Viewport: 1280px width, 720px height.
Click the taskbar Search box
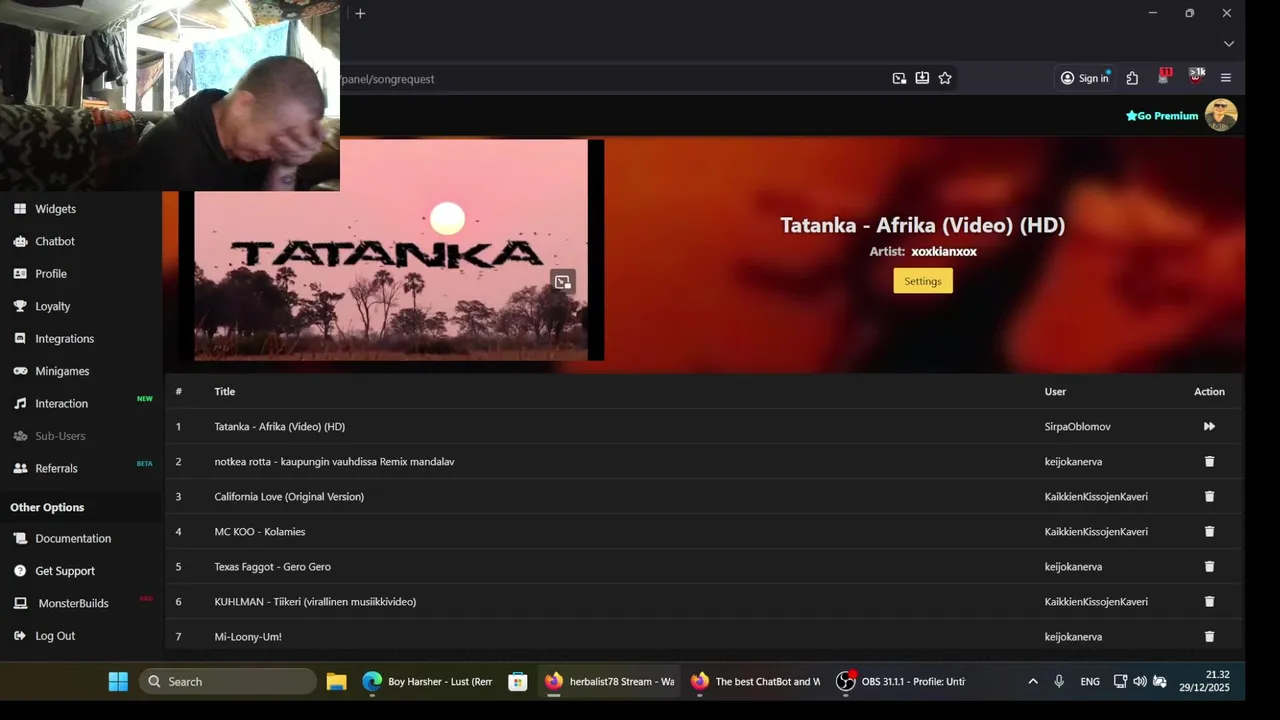228,681
